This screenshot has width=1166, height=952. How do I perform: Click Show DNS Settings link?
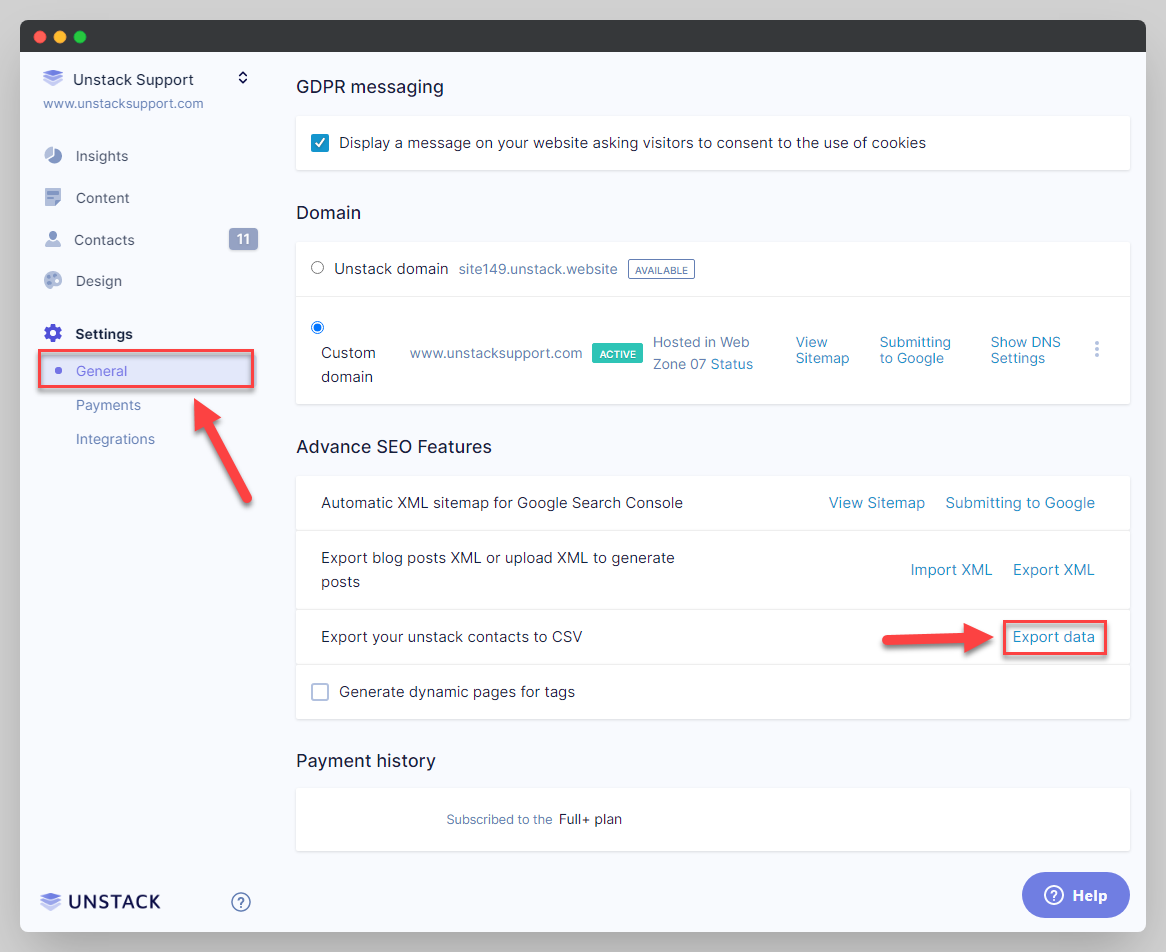[x=1025, y=350]
